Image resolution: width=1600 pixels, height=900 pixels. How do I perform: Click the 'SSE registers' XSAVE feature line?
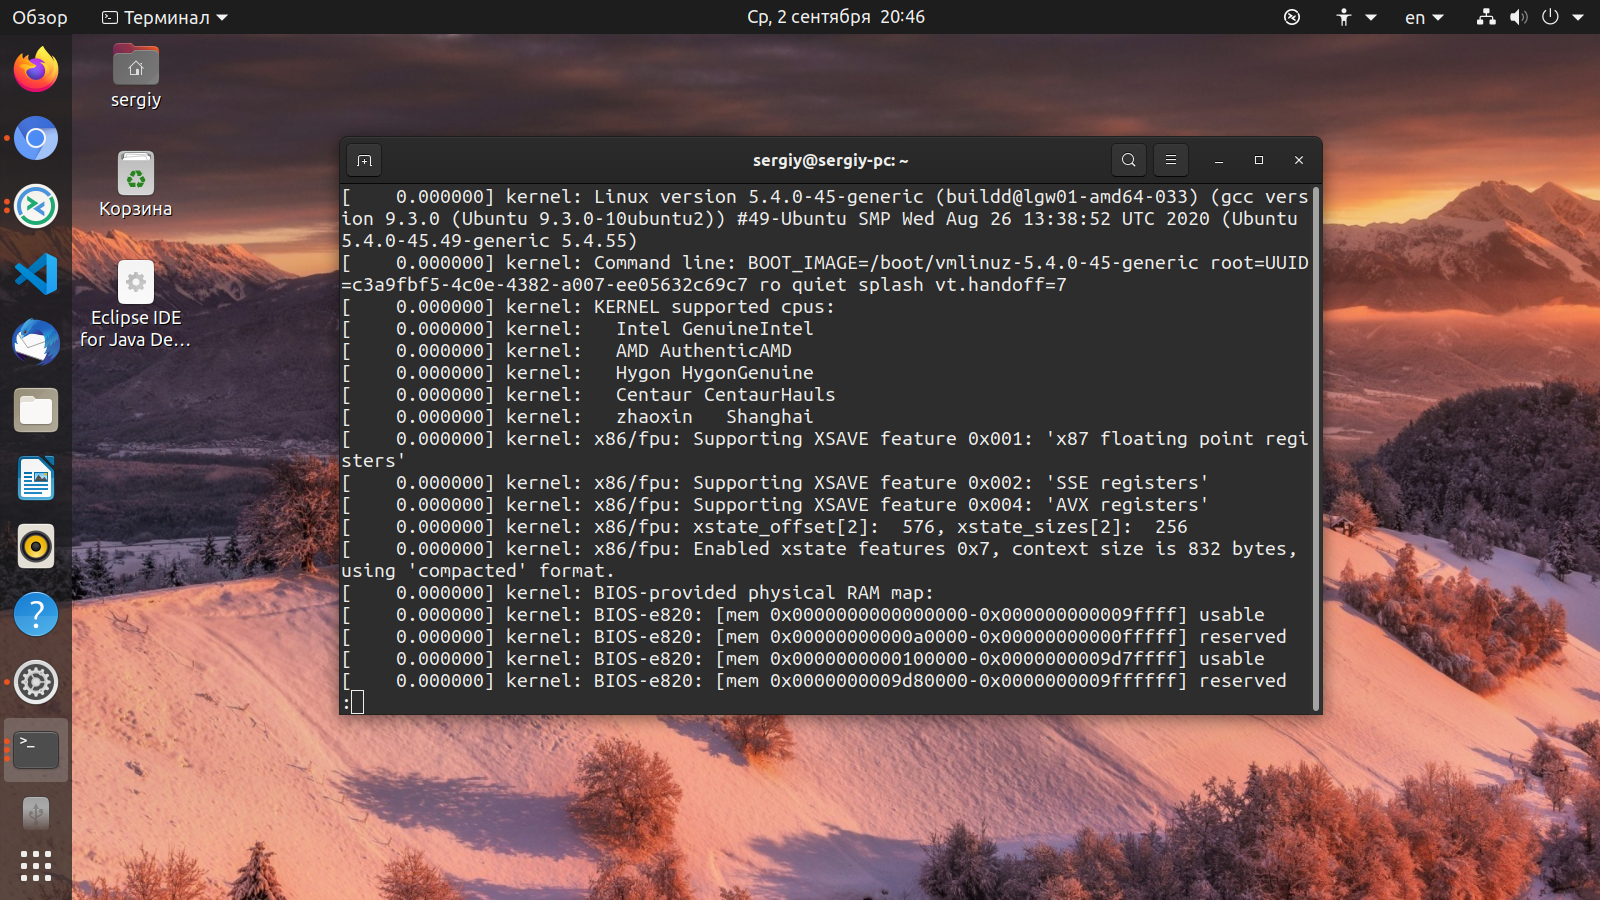coord(776,483)
